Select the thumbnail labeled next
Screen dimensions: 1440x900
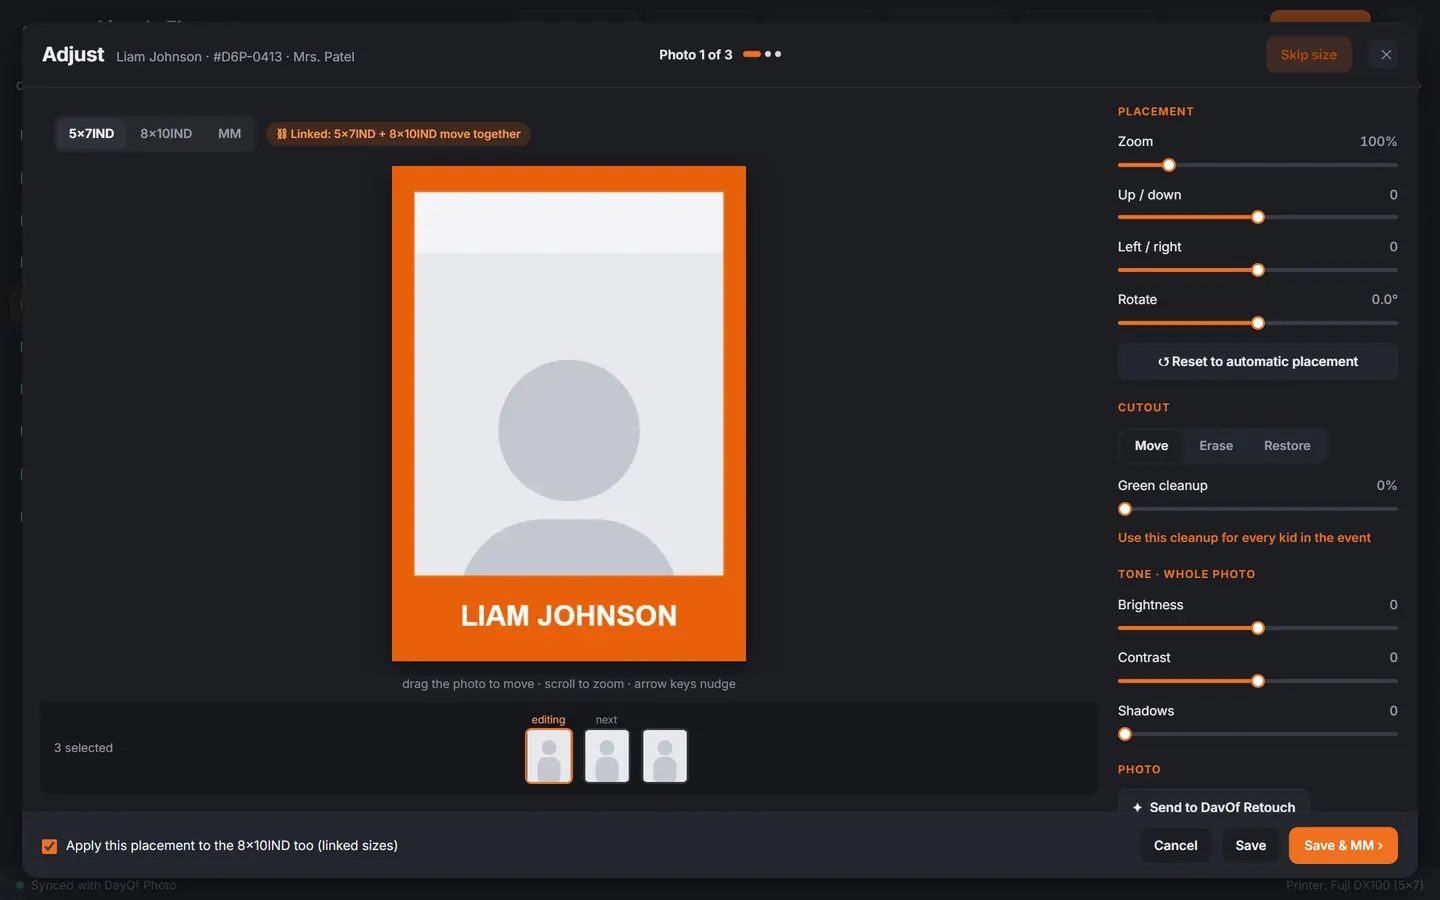click(x=607, y=755)
